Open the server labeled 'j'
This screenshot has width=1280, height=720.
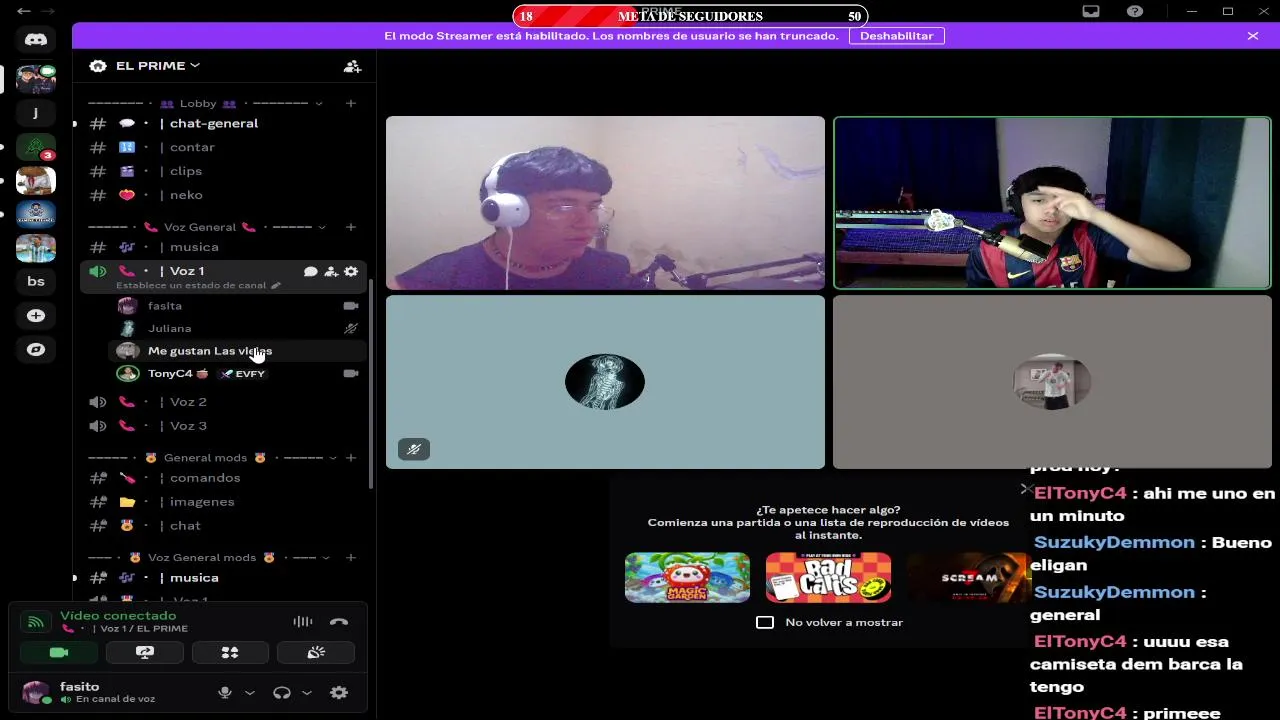(36, 112)
